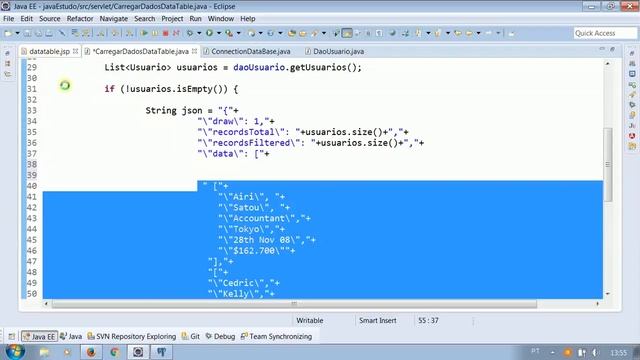This screenshot has height=360, width=640.
Task: Click the Run External Tools icon
Action: coord(229,33)
